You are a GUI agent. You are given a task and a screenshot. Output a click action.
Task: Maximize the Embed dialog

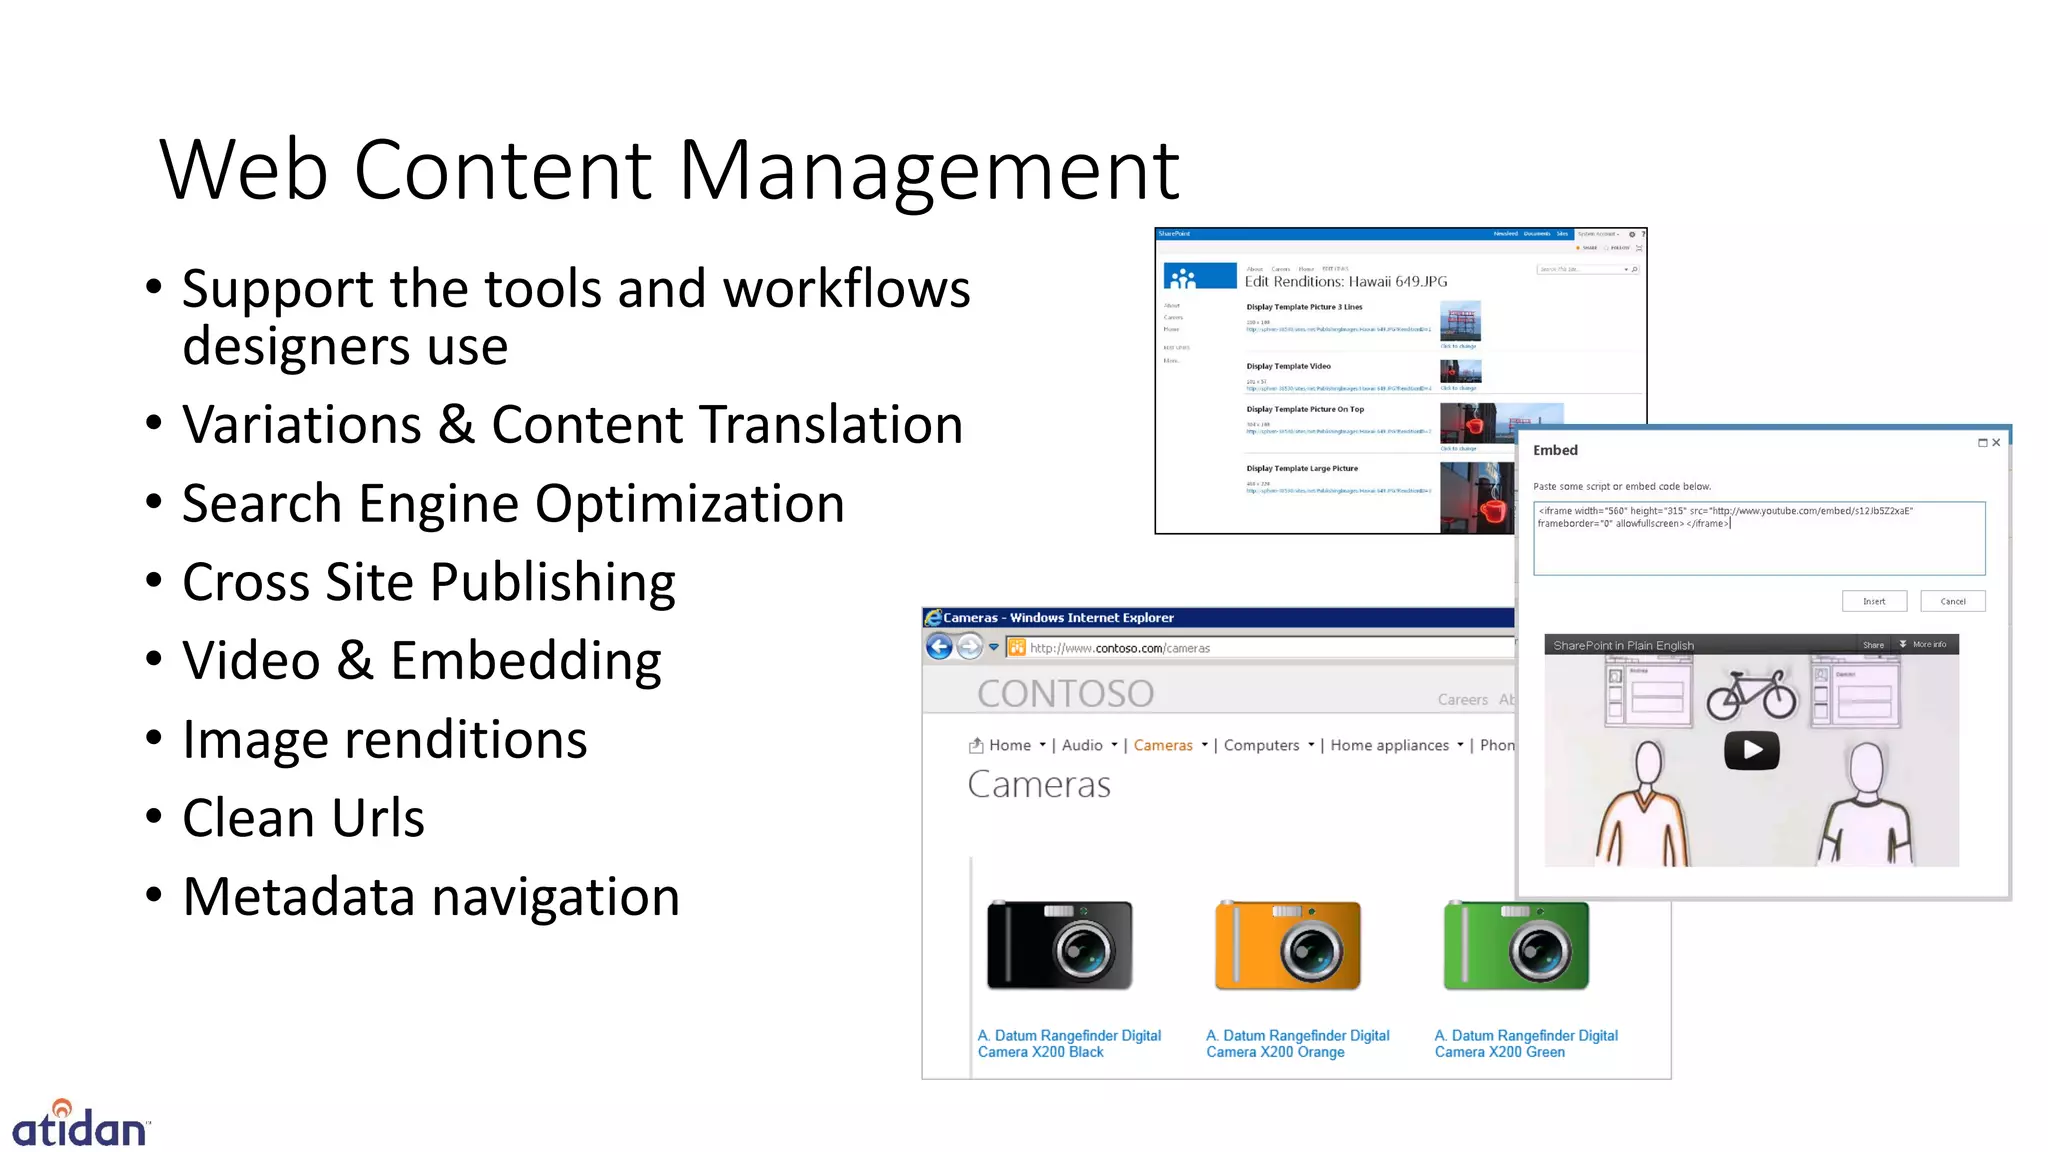coord(1982,443)
